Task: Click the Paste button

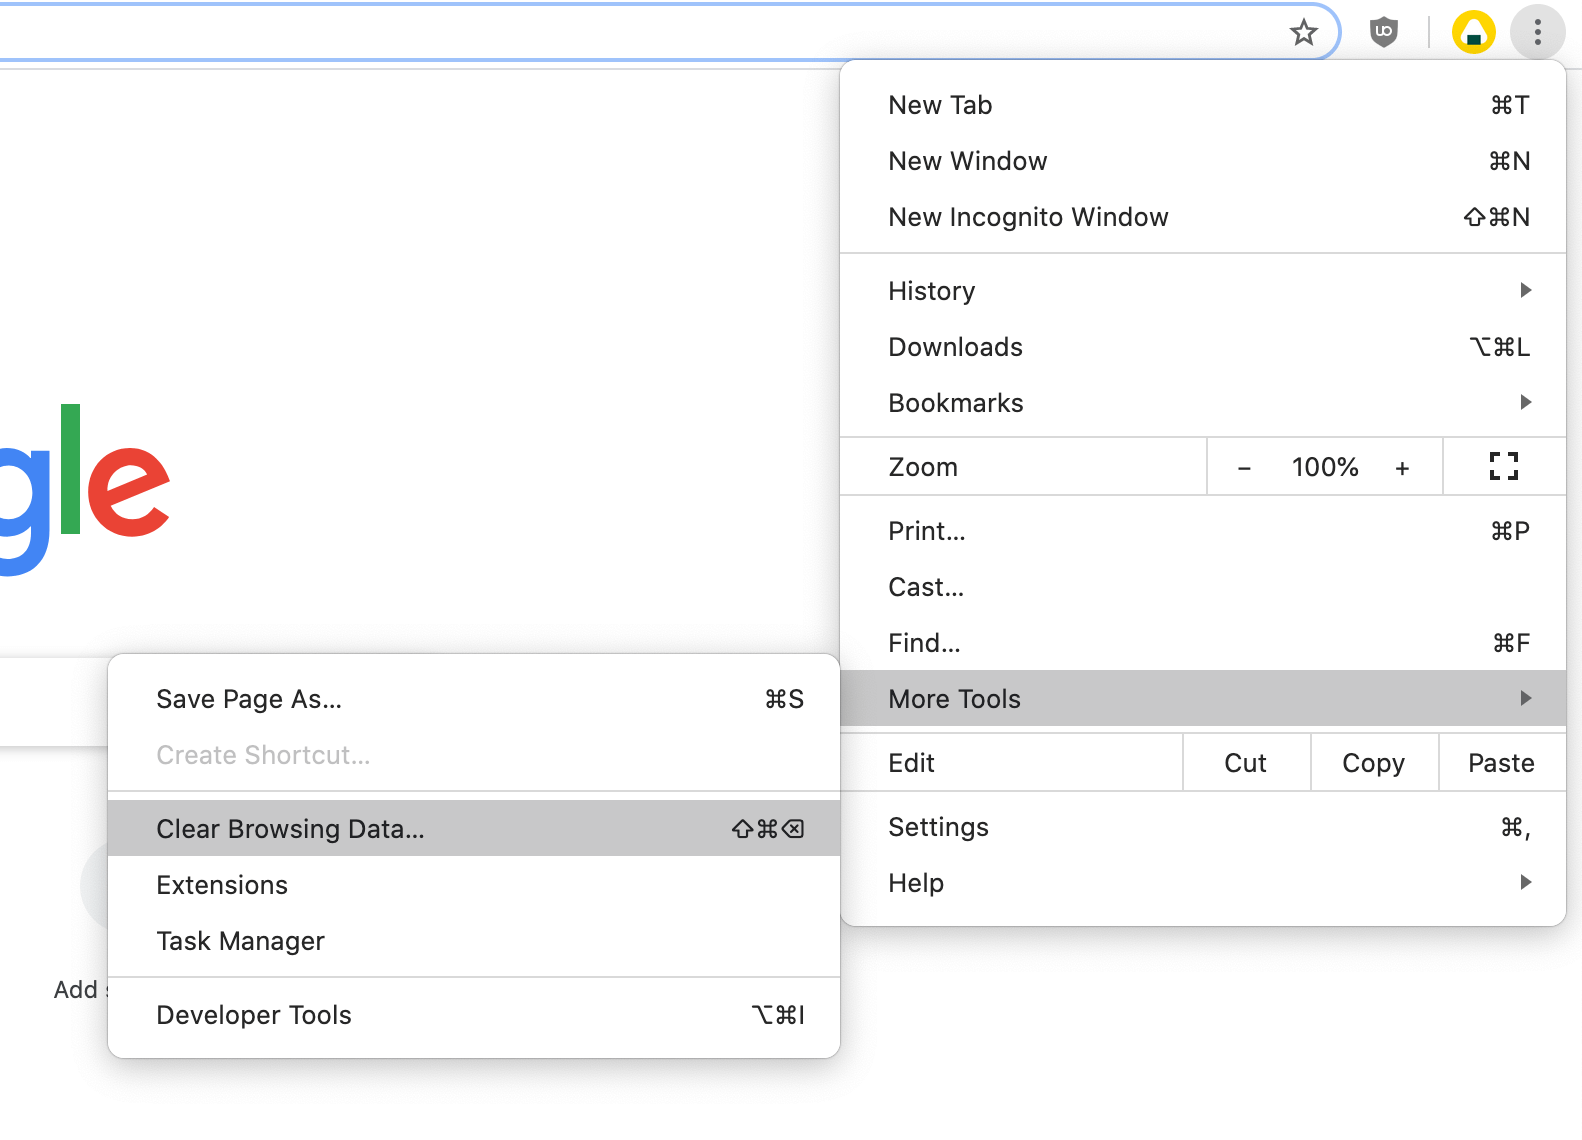Action: pos(1502,763)
